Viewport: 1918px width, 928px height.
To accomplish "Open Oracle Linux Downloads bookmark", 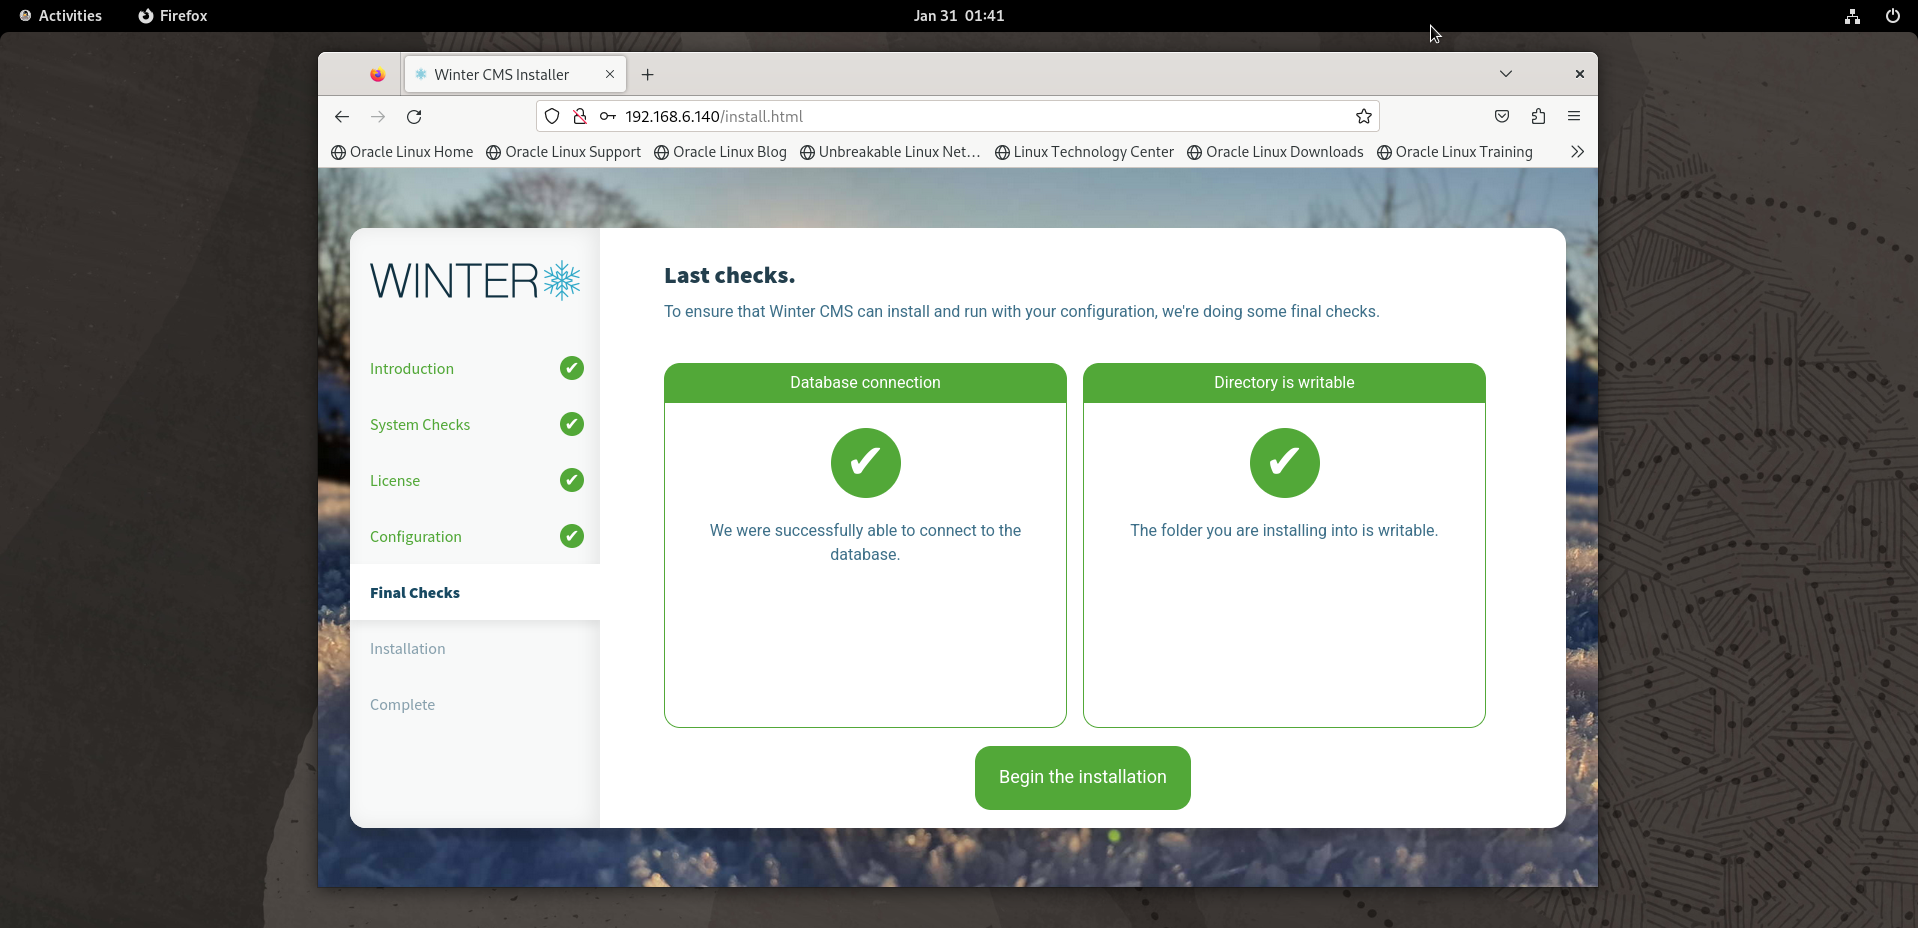I will [1276, 152].
